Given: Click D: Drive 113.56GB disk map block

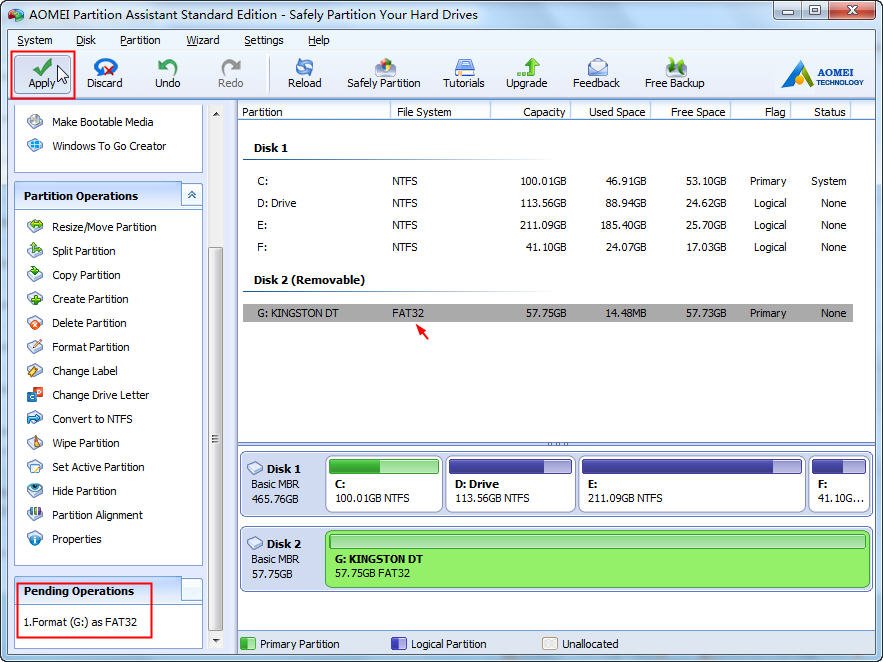Looking at the screenshot, I should pyautogui.click(x=510, y=484).
